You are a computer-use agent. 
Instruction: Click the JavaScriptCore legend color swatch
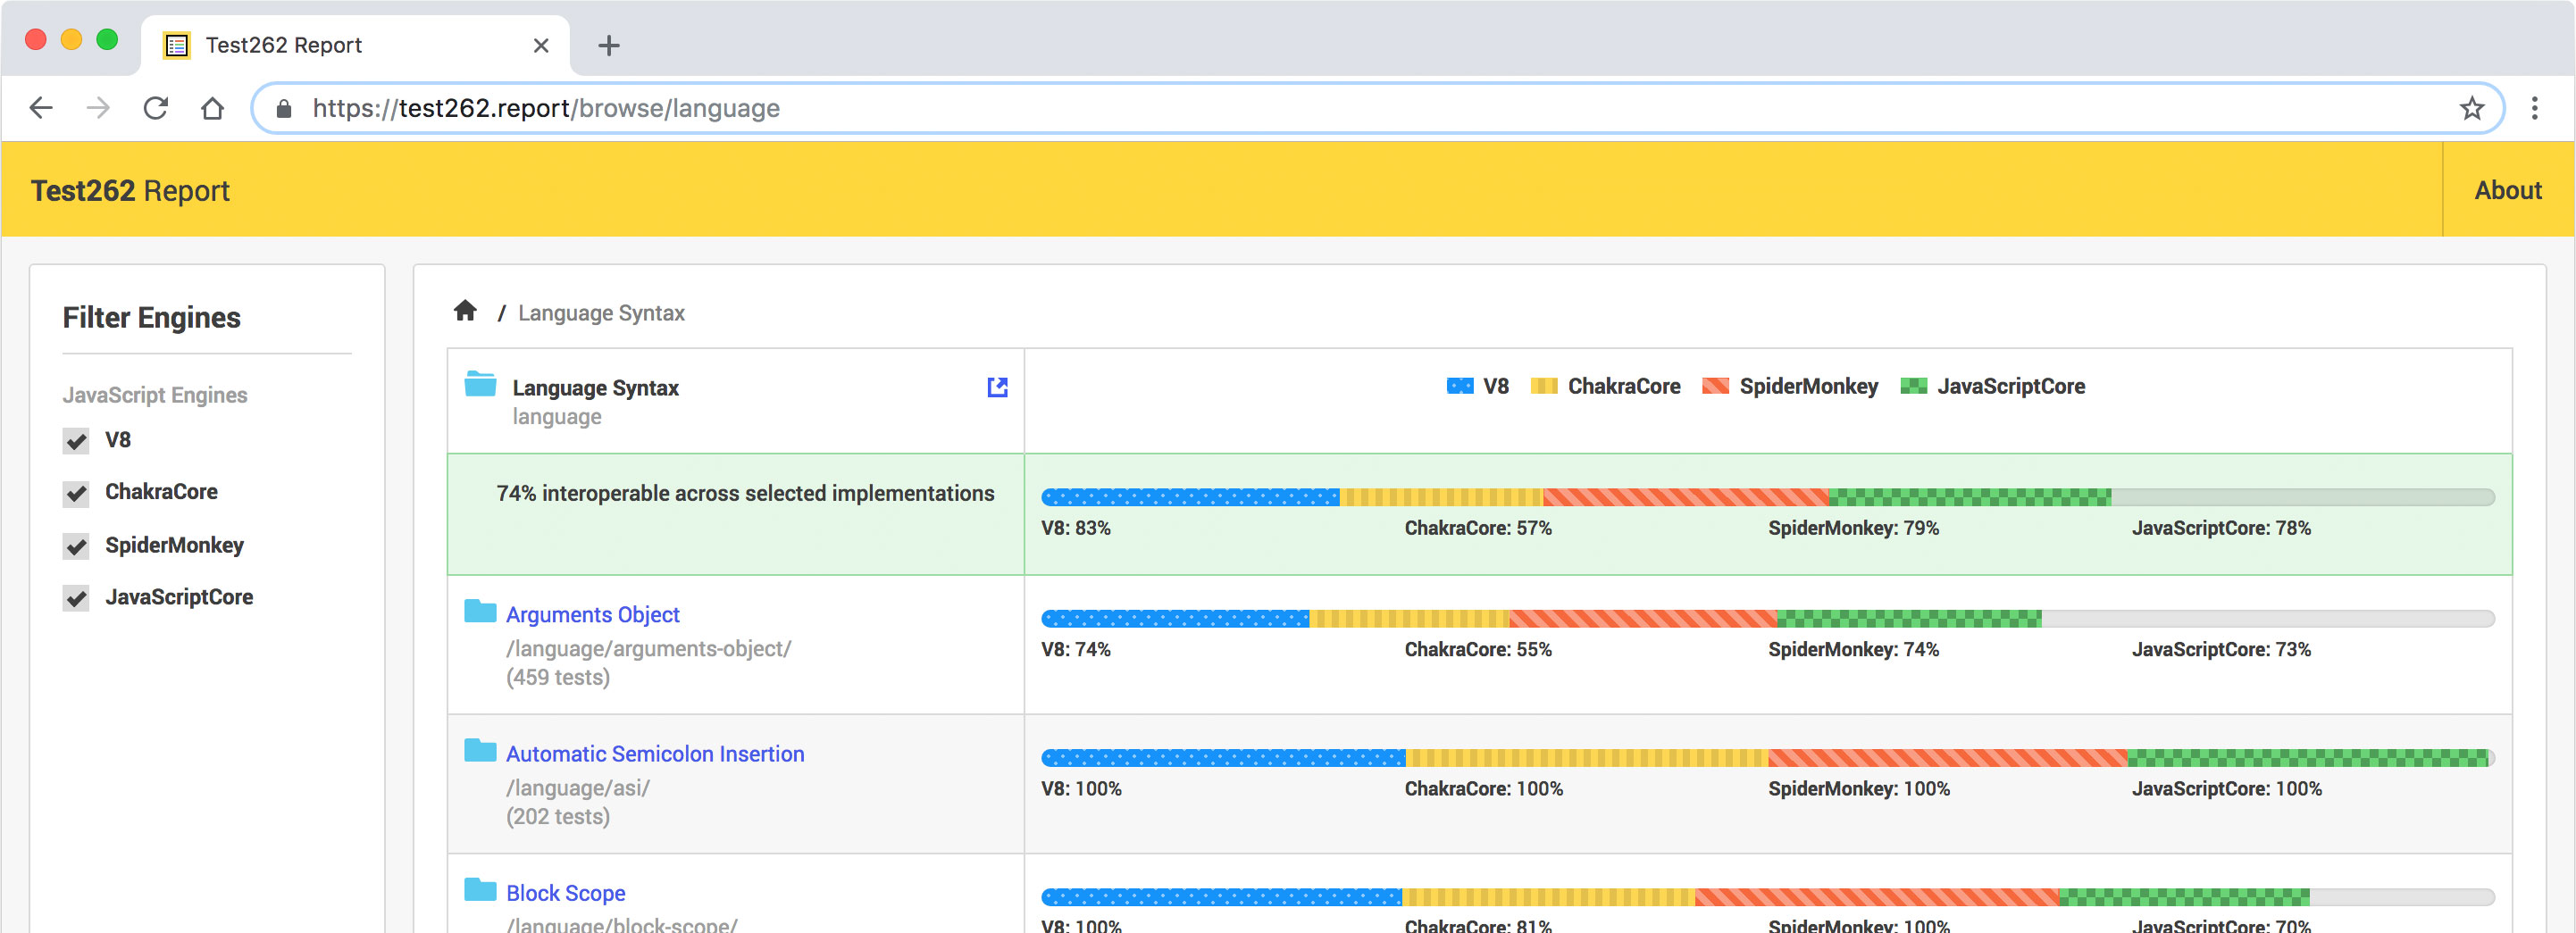click(x=1914, y=386)
